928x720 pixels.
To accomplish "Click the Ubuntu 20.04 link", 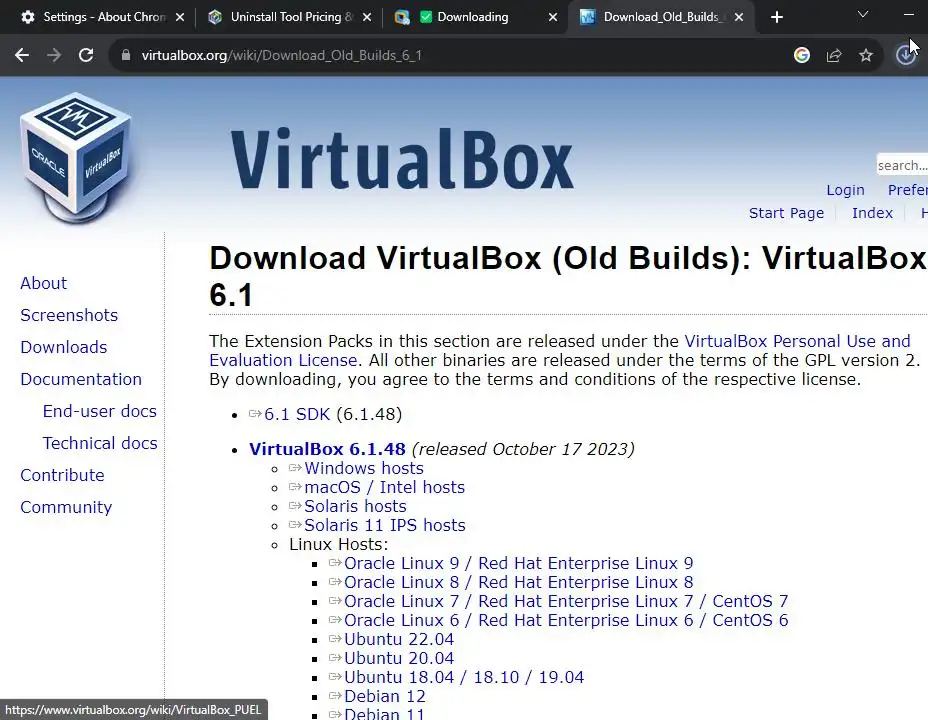I will coord(399,658).
